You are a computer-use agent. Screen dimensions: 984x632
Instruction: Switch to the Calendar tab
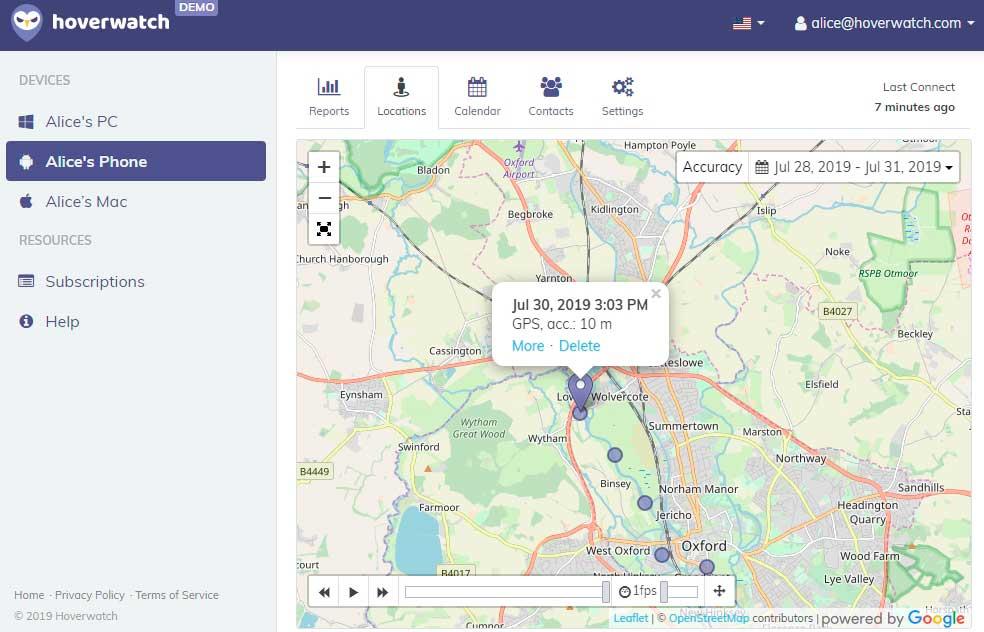click(x=478, y=97)
